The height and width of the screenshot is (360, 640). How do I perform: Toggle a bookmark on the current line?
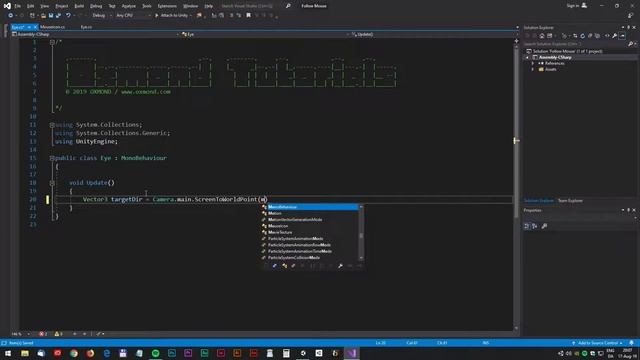tap(248, 16)
